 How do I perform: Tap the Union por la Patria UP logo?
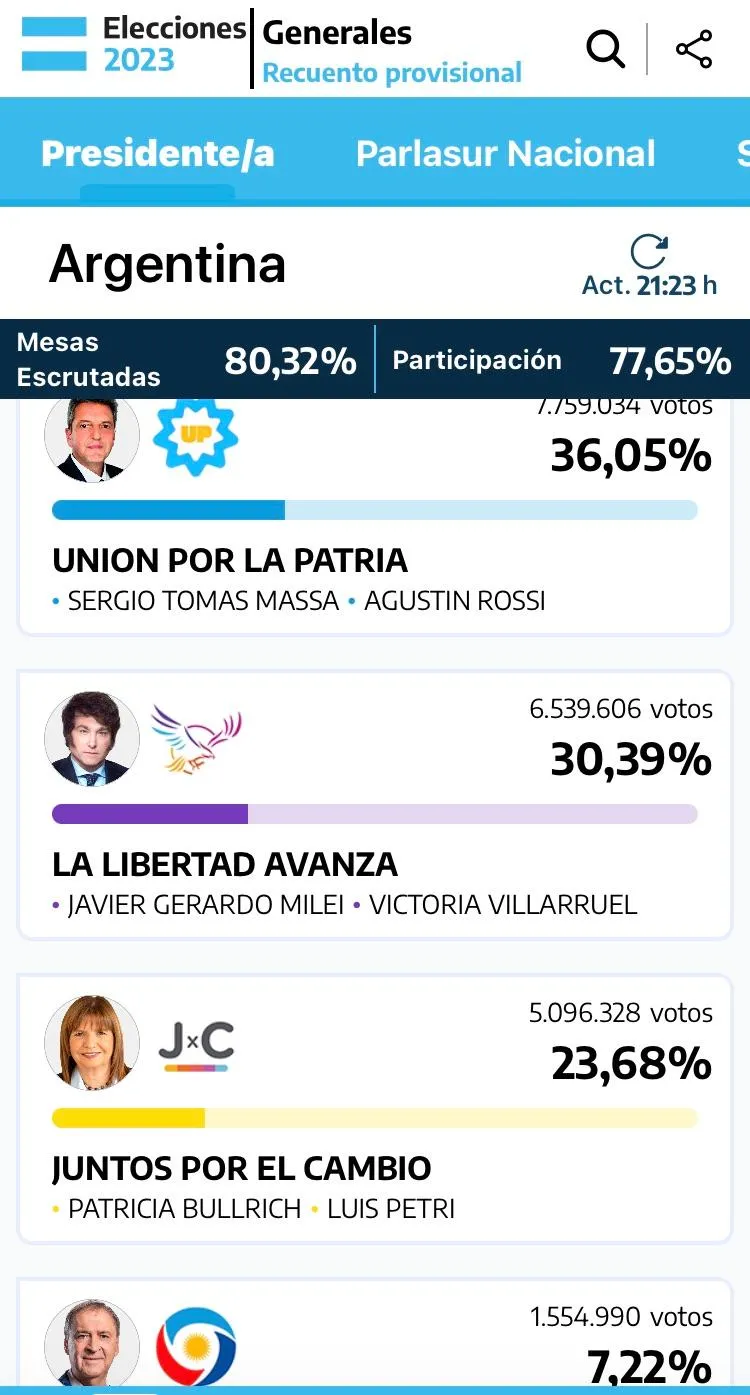(195, 436)
